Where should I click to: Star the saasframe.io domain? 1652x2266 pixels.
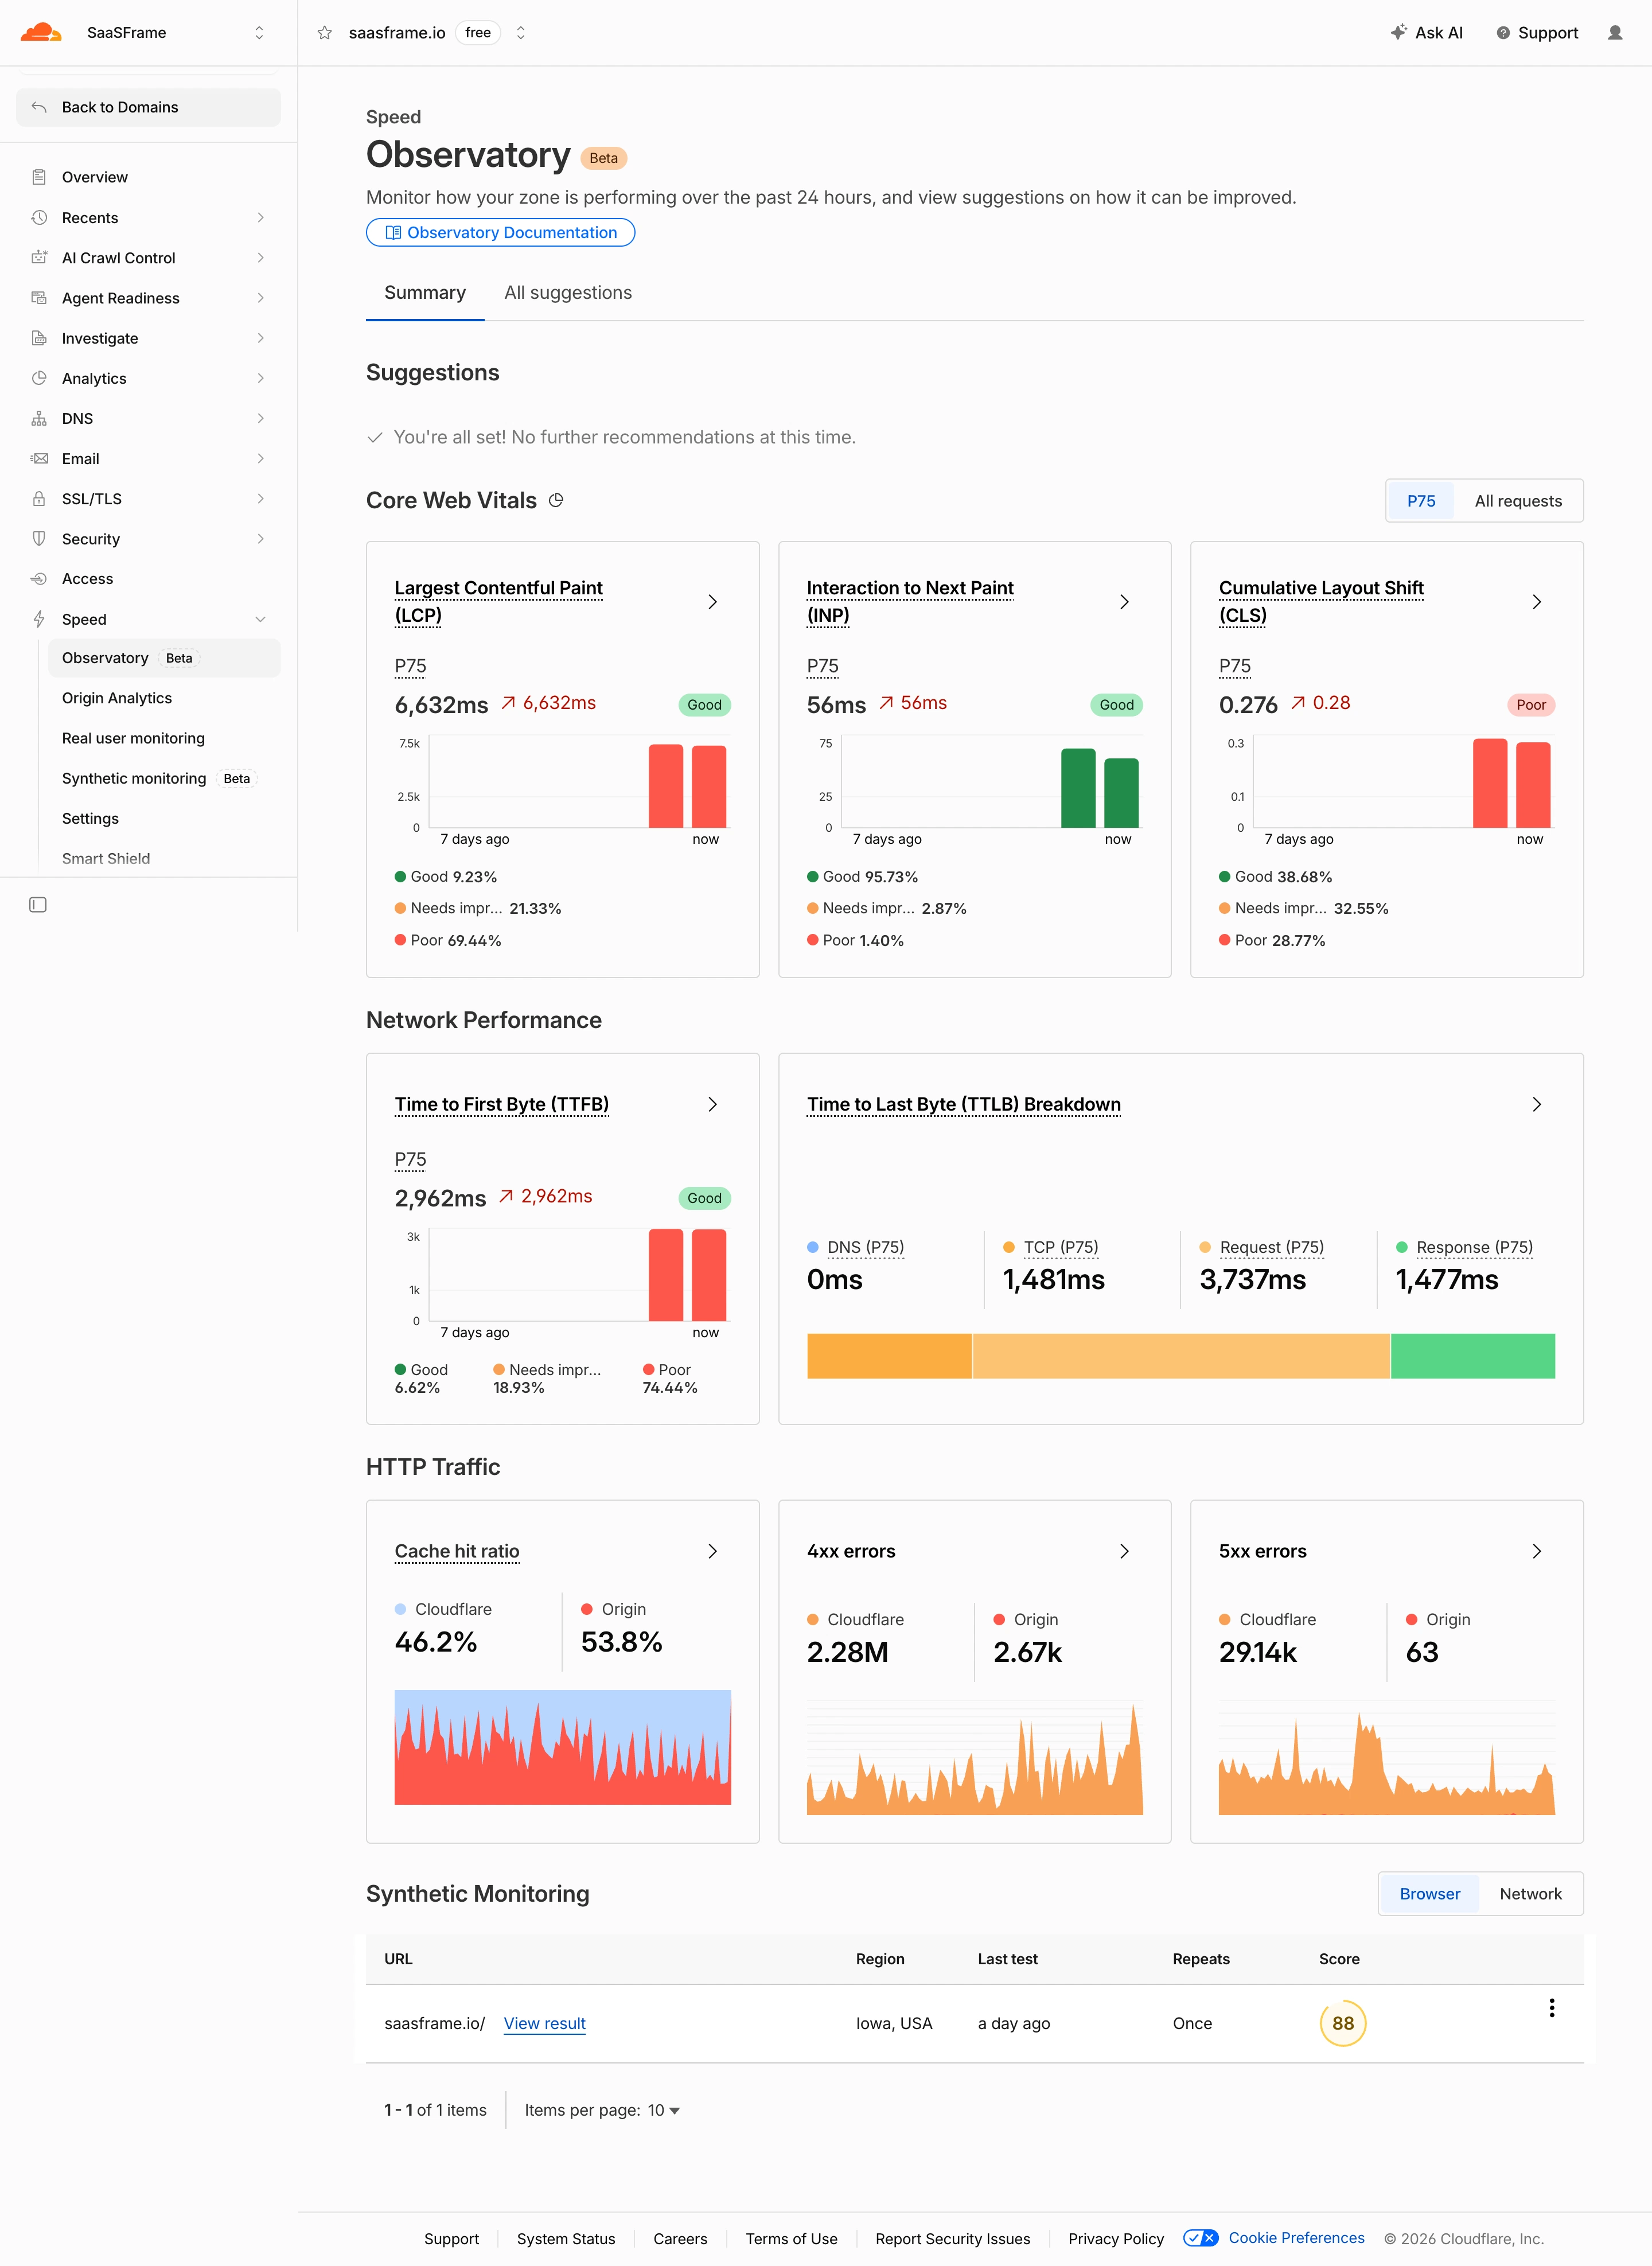(x=324, y=33)
